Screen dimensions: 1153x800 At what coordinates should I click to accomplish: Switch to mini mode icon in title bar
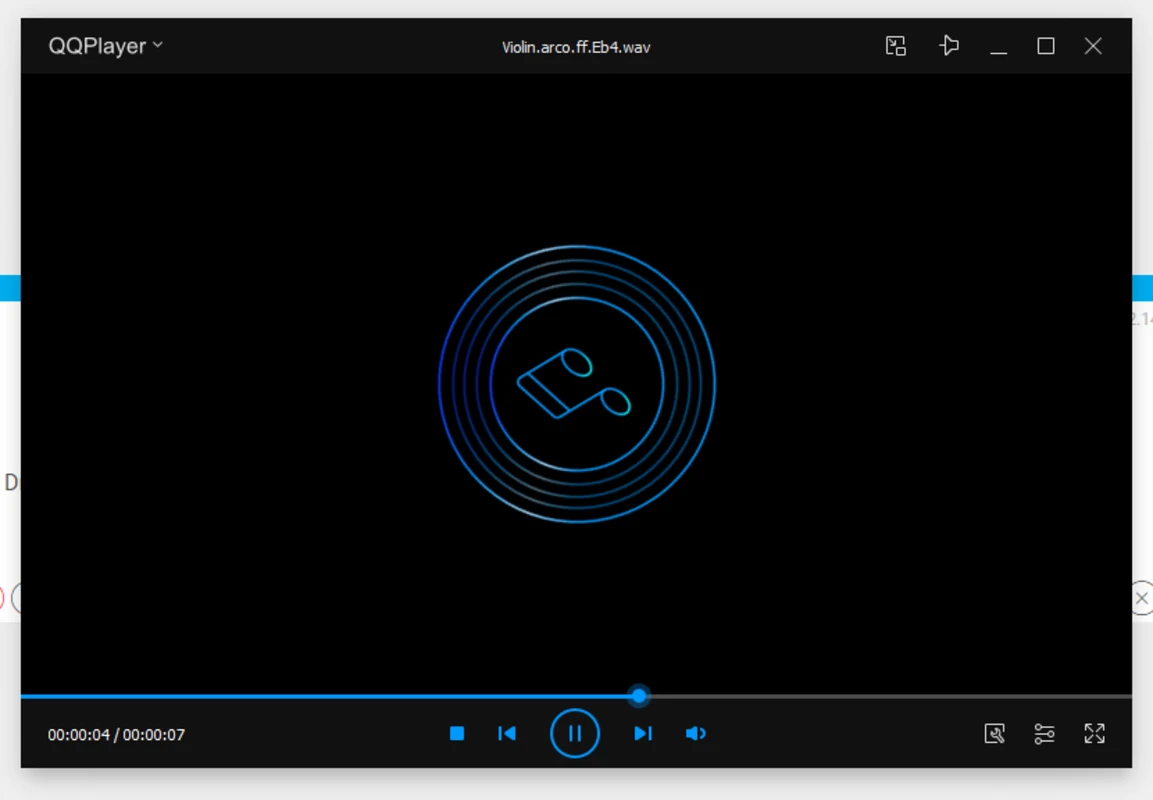coord(895,46)
